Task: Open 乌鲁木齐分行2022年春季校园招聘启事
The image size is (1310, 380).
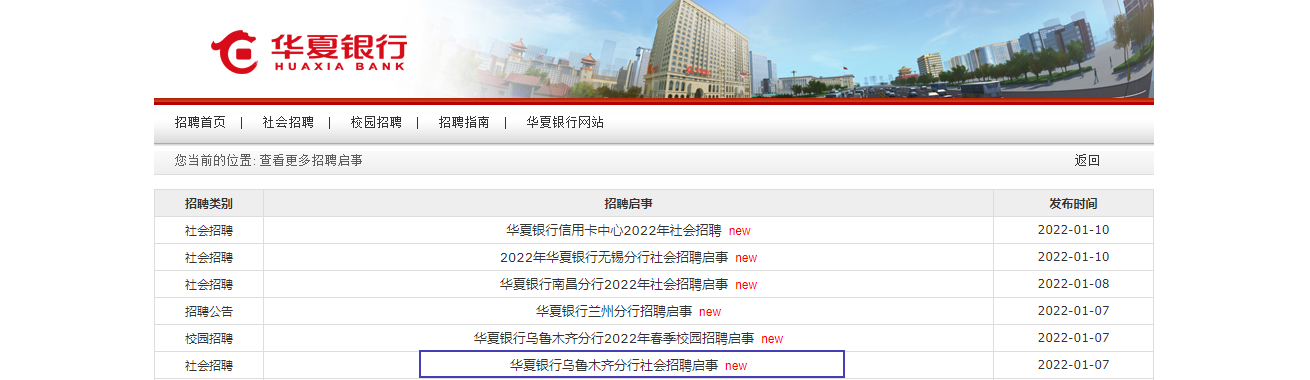Action: coord(614,338)
